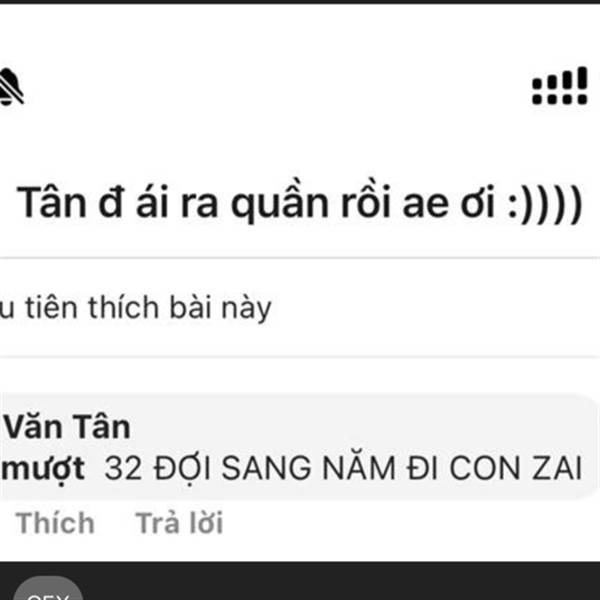Tap the first word Tân in post
The image size is (600, 600).
point(52,201)
